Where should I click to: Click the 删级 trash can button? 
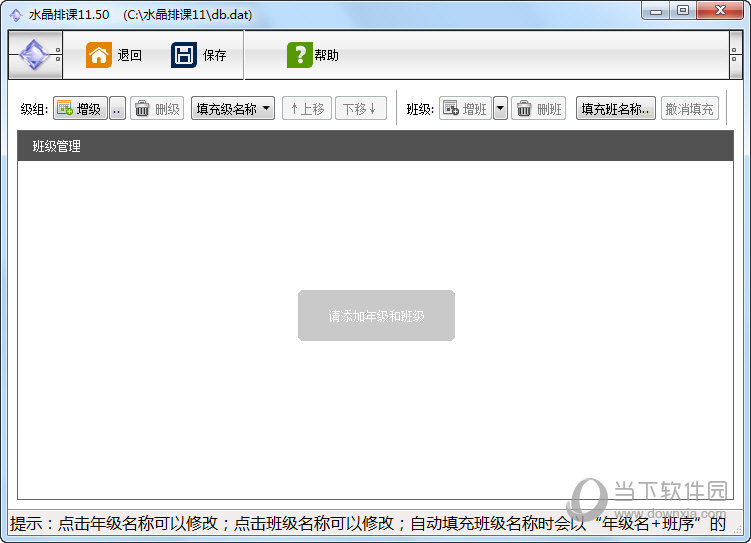pyautogui.click(x=157, y=109)
